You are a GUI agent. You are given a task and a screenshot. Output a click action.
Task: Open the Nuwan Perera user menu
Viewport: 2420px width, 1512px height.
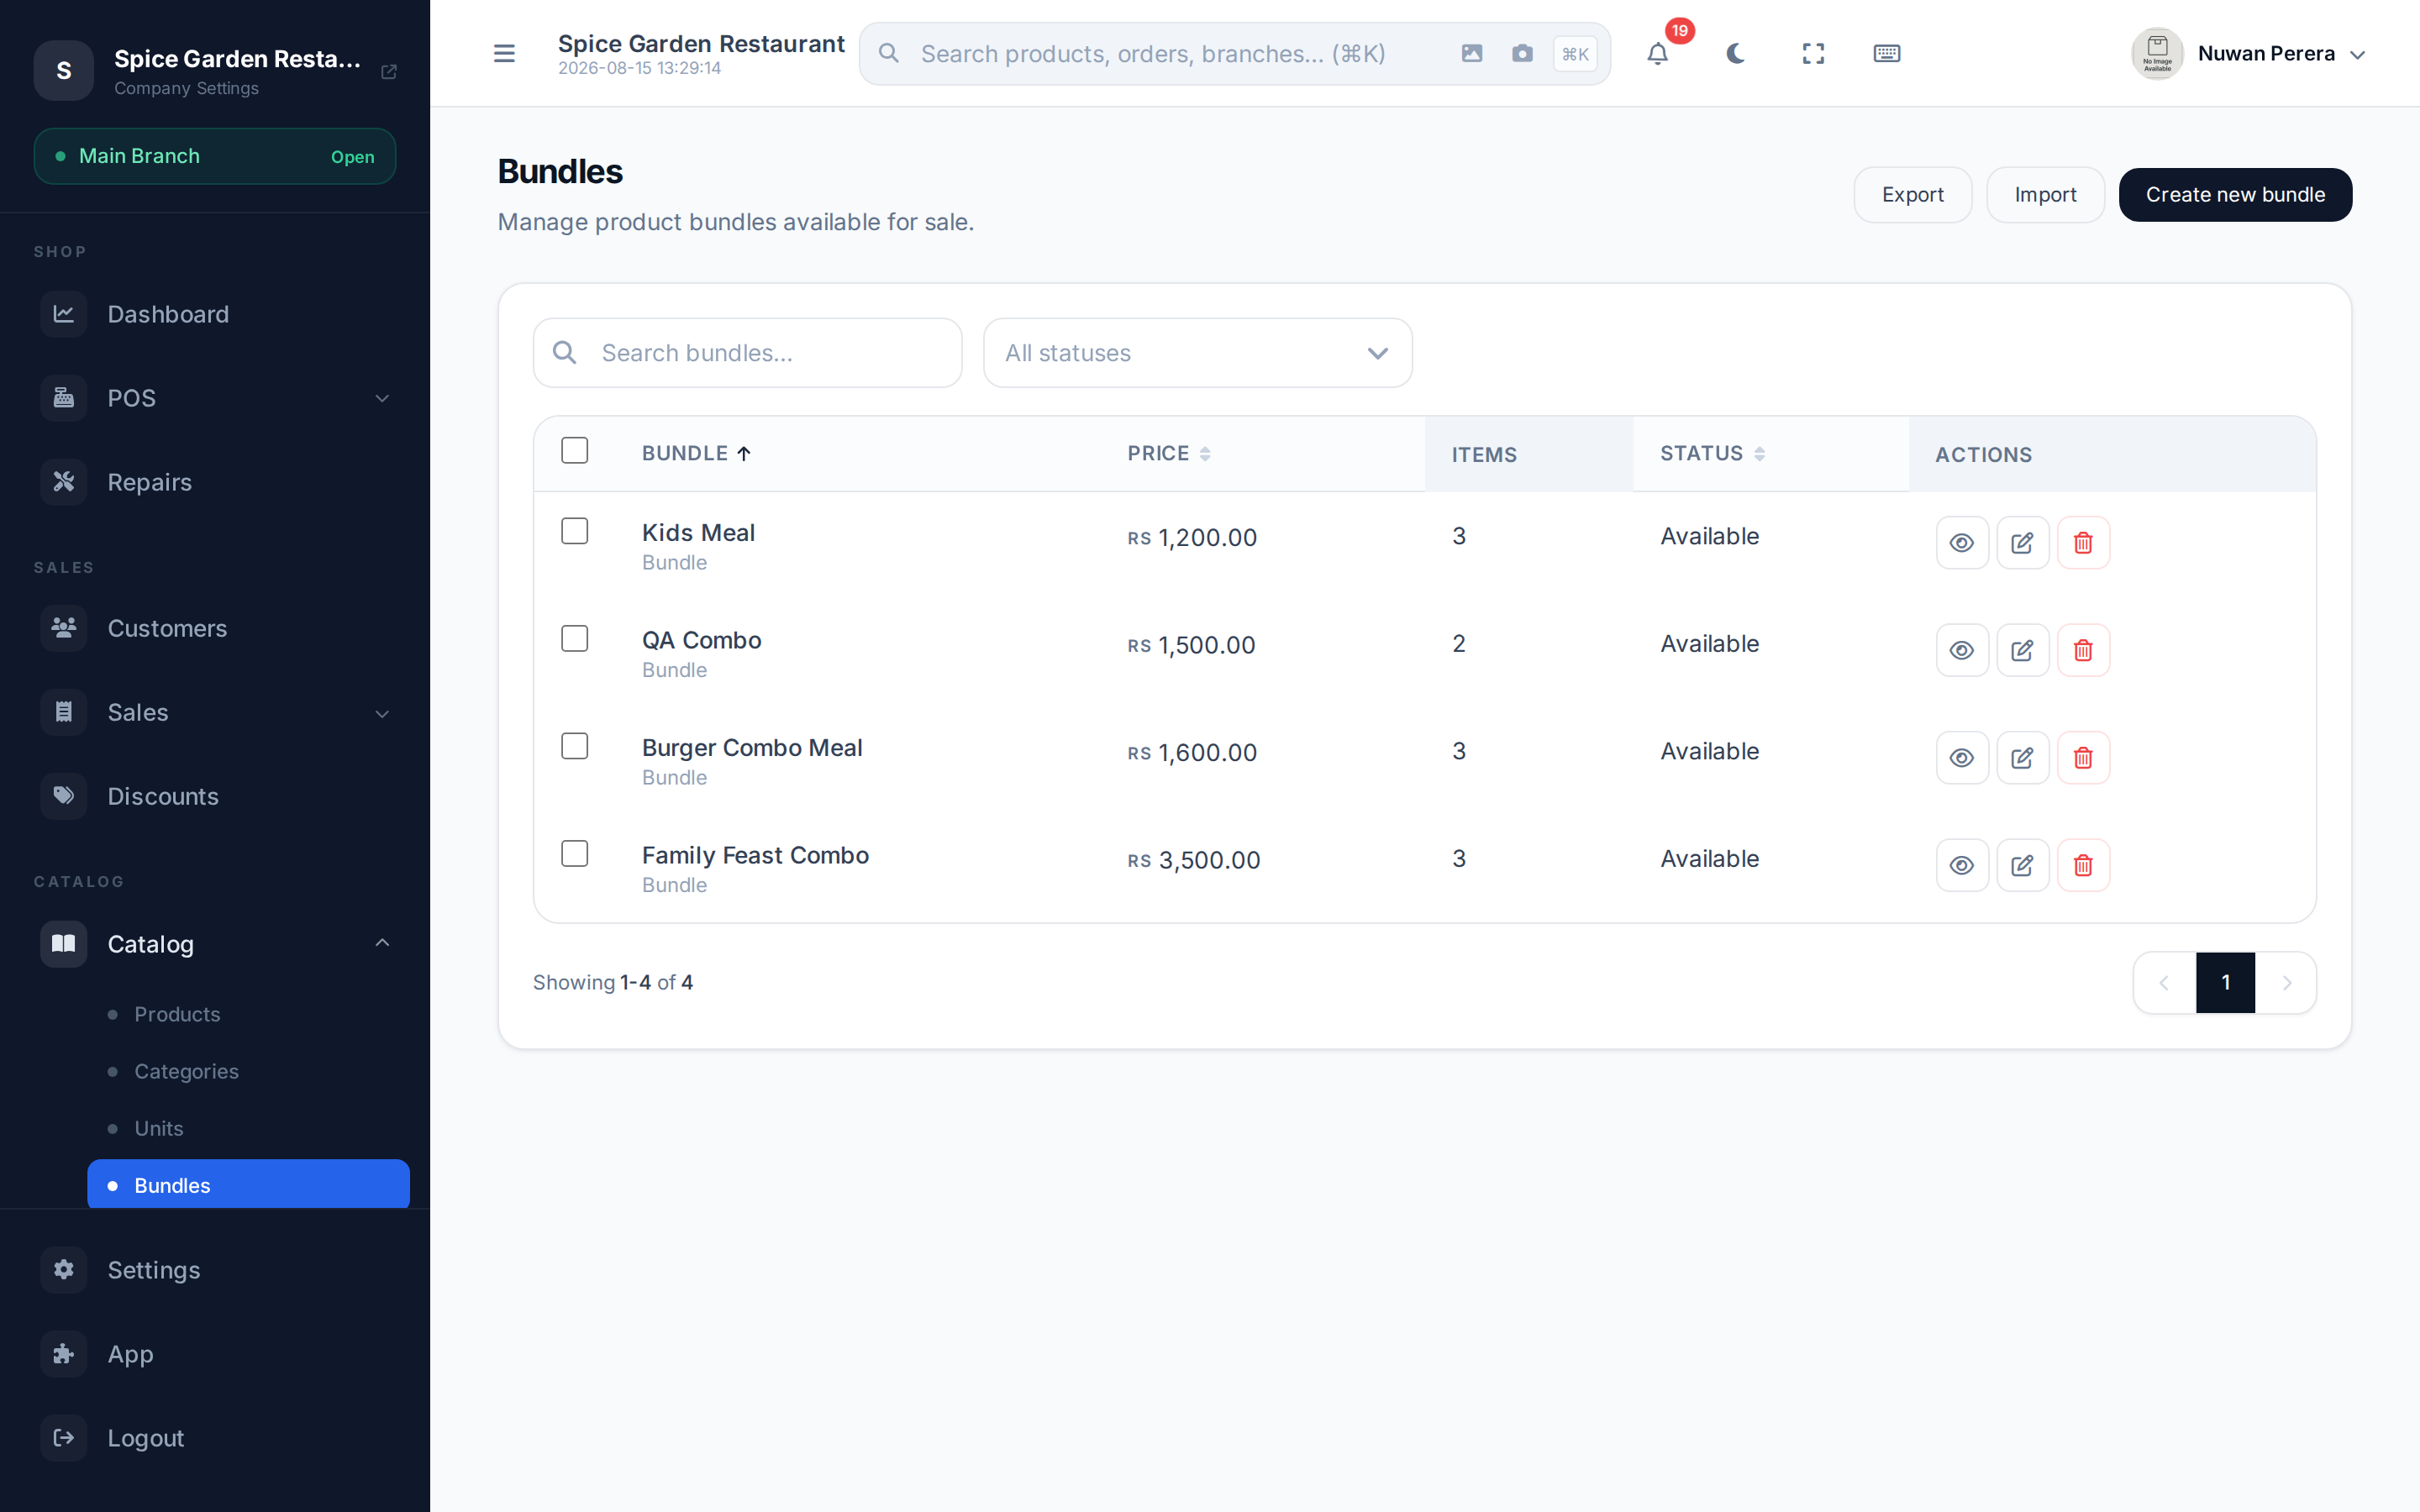point(2249,53)
